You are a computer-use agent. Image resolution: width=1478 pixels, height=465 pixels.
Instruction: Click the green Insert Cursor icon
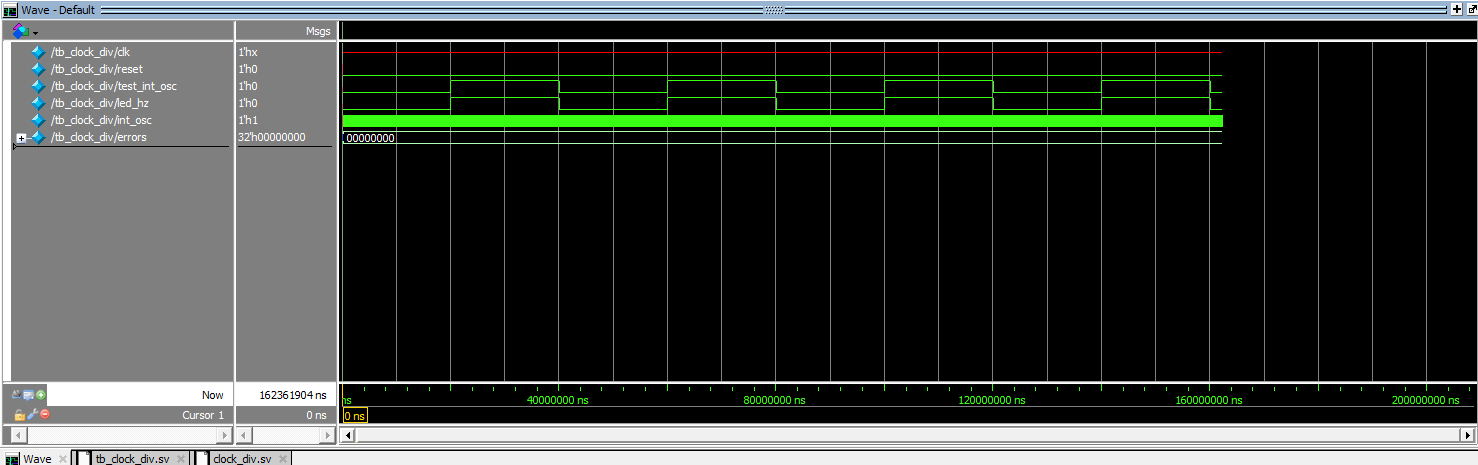pyautogui.click(x=41, y=395)
